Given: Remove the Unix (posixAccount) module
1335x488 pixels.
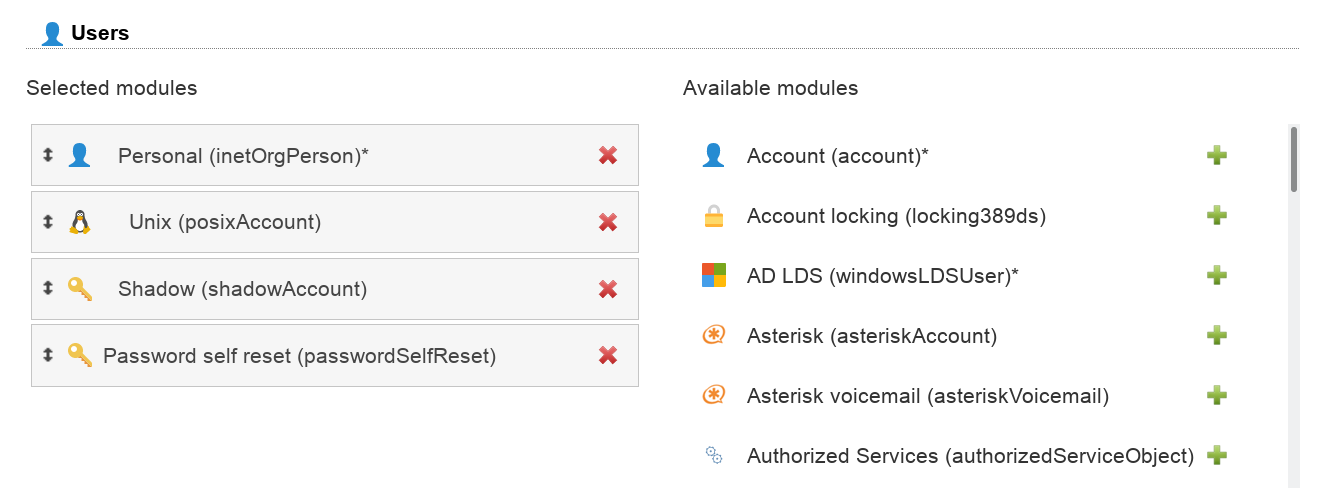Looking at the screenshot, I should pos(607,222).
